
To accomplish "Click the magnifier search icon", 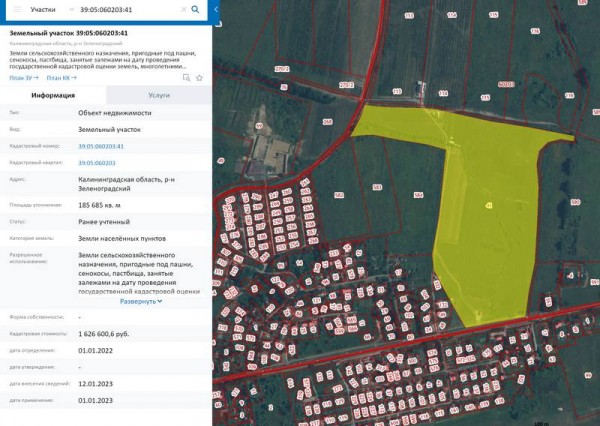I will [195, 10].
